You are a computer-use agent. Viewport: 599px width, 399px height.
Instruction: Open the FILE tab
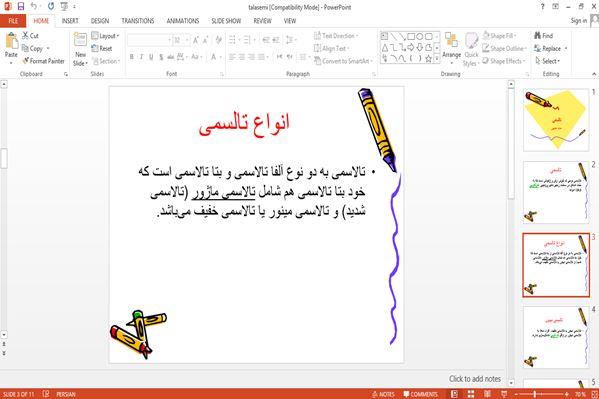[13, 21]
